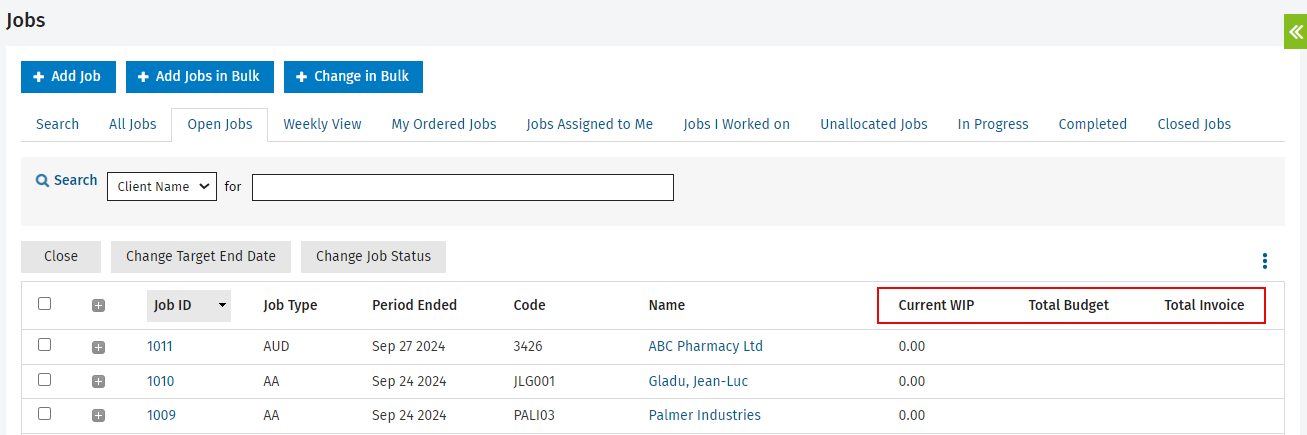This screenshot has width=1307, height=435.
Task: Switch to the Search tab
Action: [57, 125]
